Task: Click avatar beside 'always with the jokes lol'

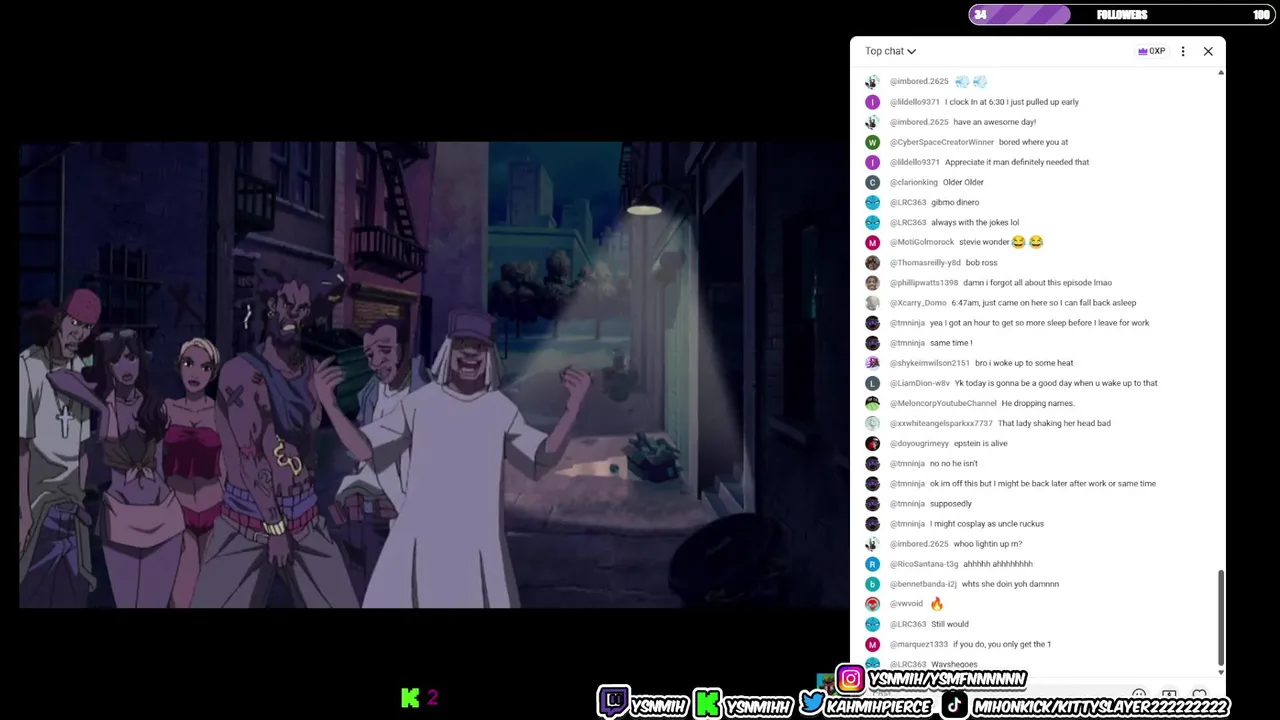Action: [872, 222]
